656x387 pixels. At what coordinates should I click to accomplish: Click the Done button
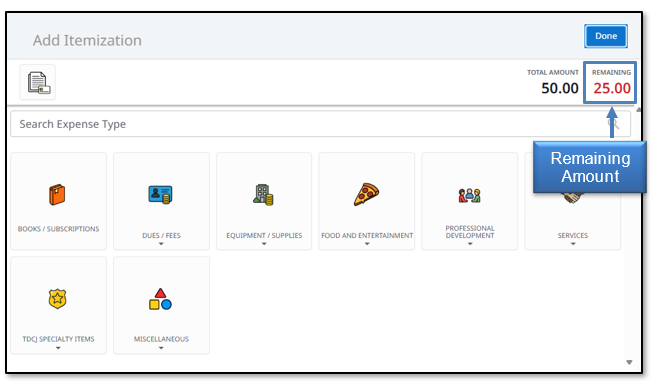click(605, 36)
